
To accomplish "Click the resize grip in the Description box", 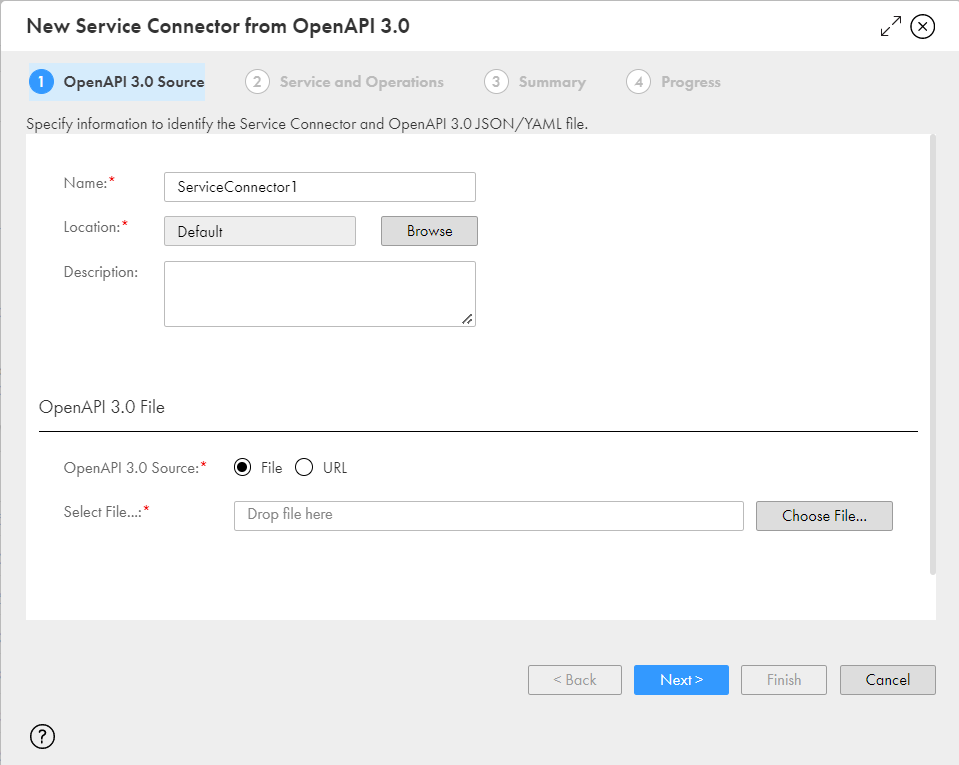I will point(467,319).
